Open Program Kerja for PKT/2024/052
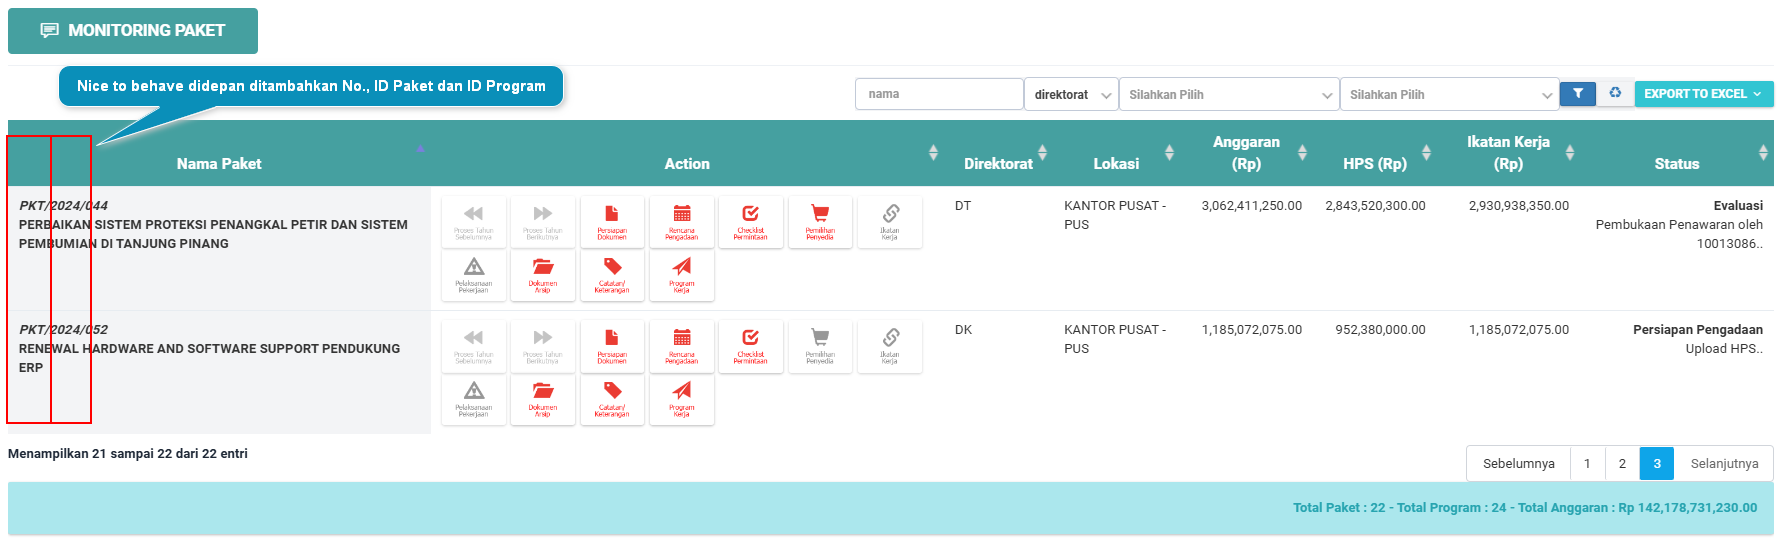The image size is (1784, 543). pyautogui.click(x=681, y=398)
